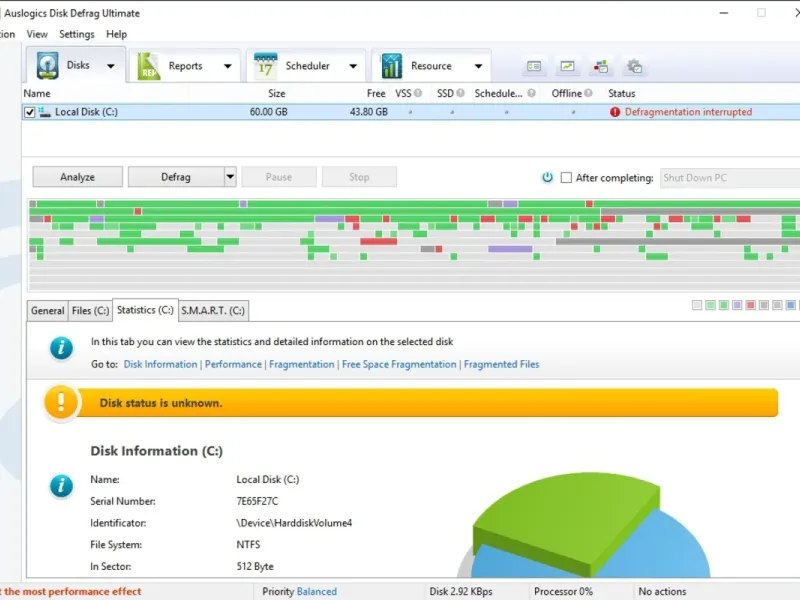This screenshot has width=800, height=600.
Task: Click the Disk status is unknown banner
Action: (411, 403)
